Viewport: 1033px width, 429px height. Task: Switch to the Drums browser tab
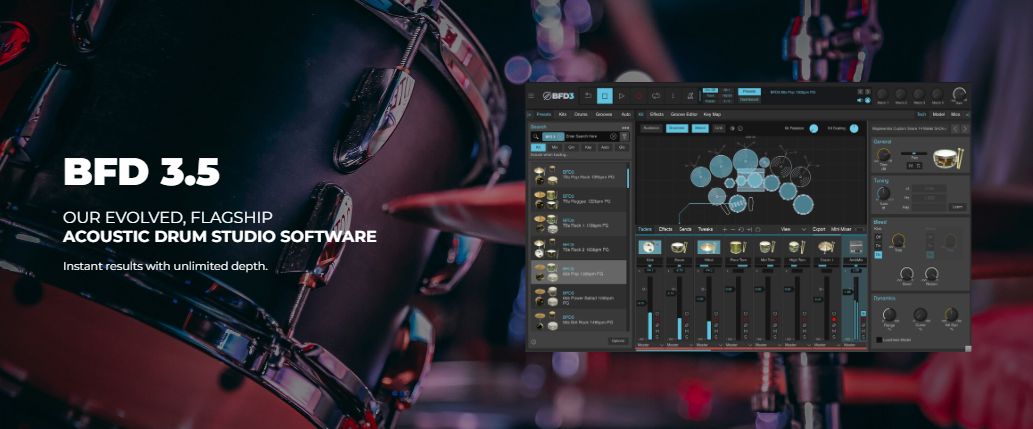click(580, 114)
